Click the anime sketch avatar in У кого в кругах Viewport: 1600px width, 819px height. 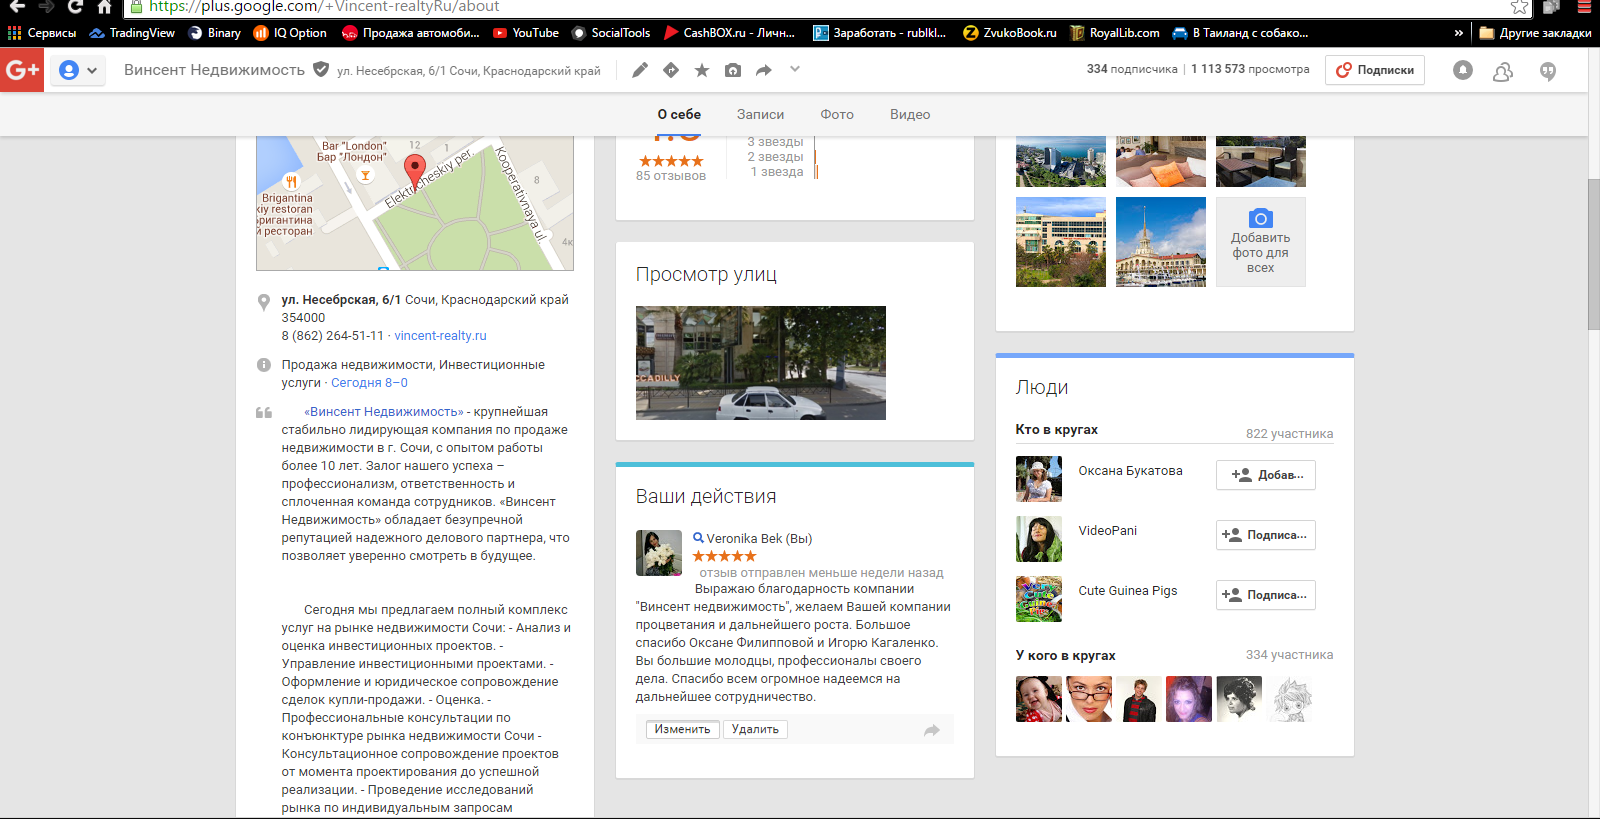point(1289,699)
